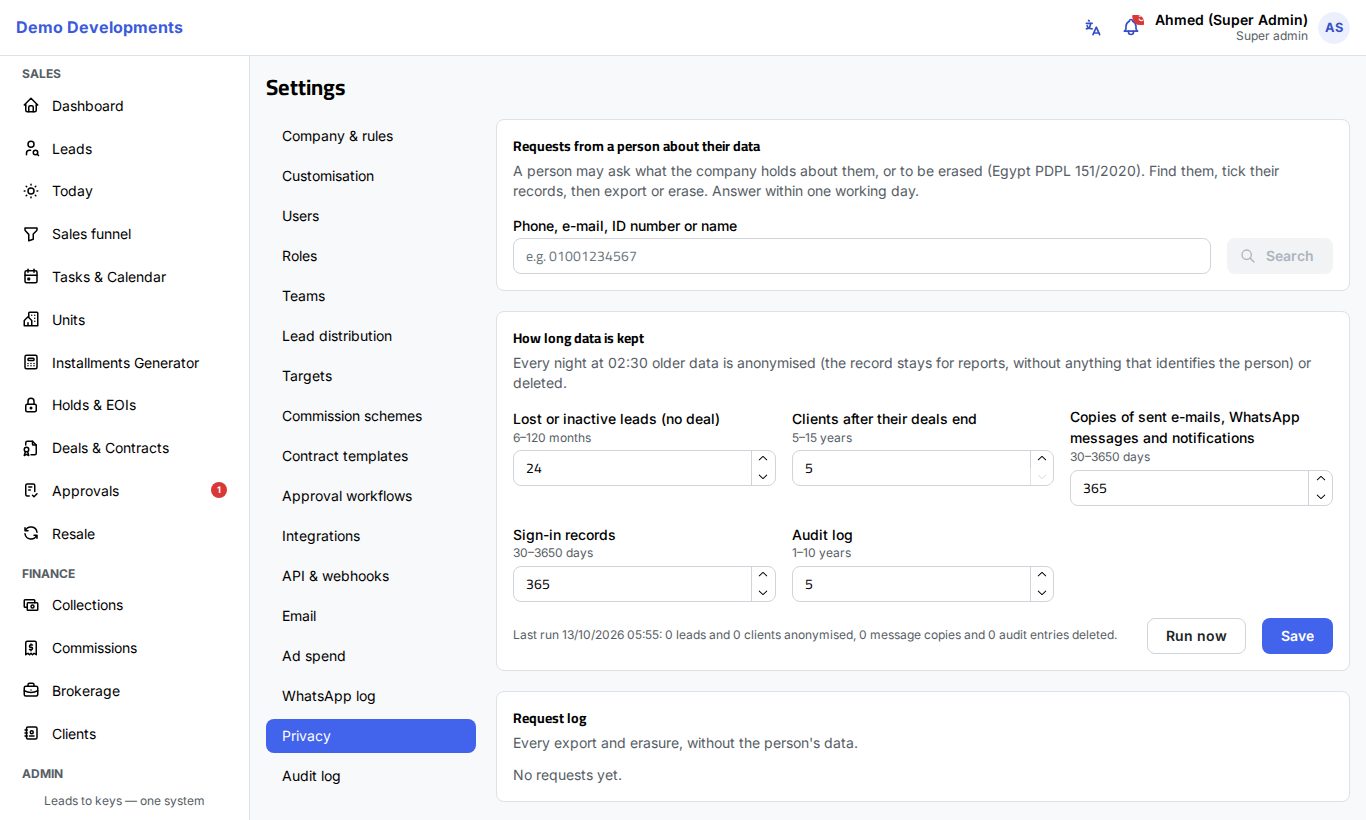Click the Search button for person data
The width and height of the screenshot is (1366, 820).
[1280, 256]
